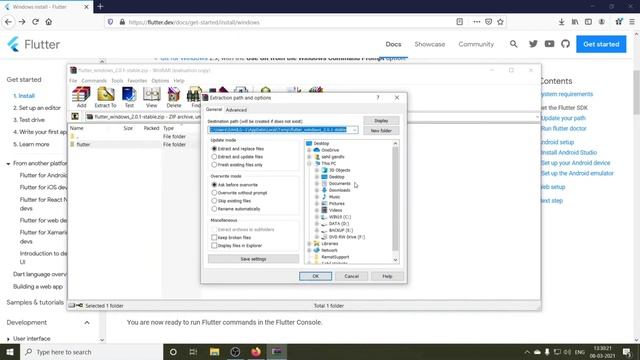Click OK in extraction dialog
640x360 pixels.
pyautogui.click(x=316, y=276)
